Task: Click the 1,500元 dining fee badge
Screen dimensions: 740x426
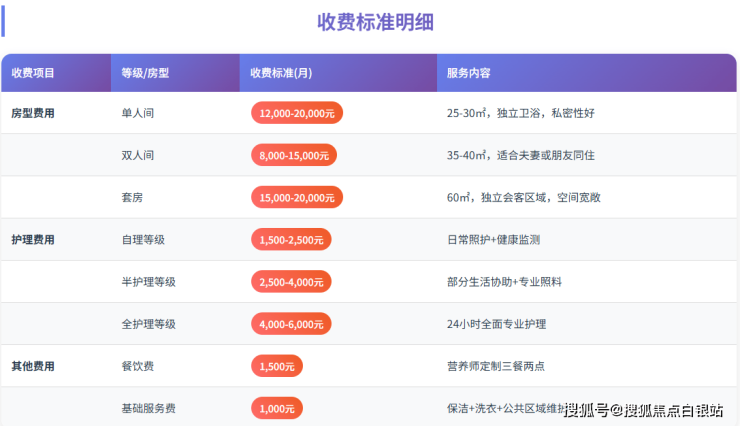Action: point(276,367)
